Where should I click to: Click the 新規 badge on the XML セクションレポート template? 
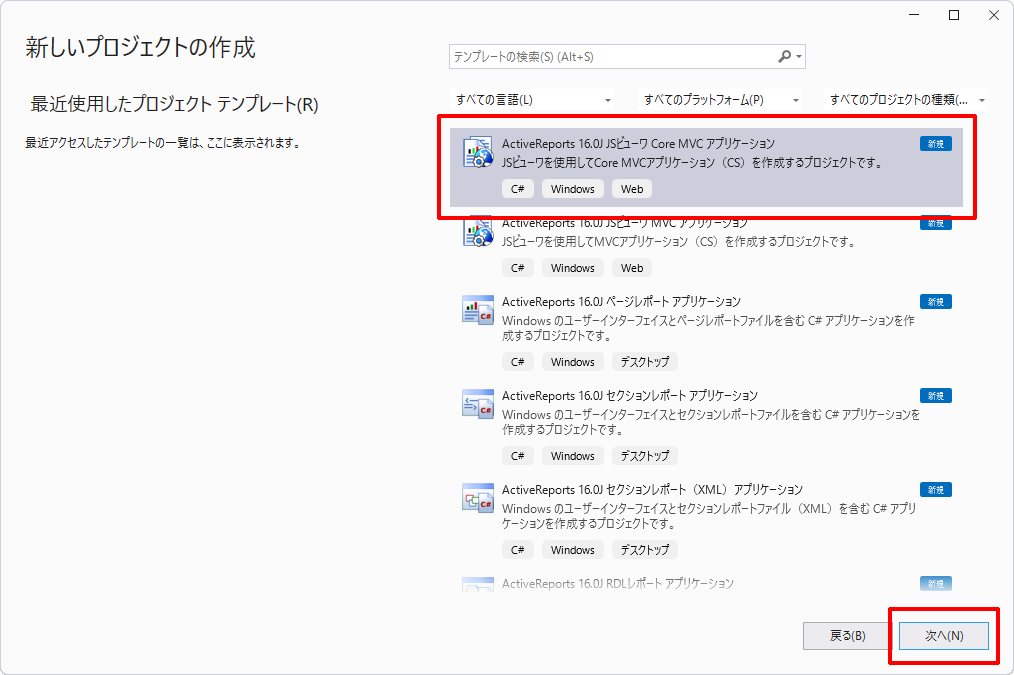pos(936,489)
